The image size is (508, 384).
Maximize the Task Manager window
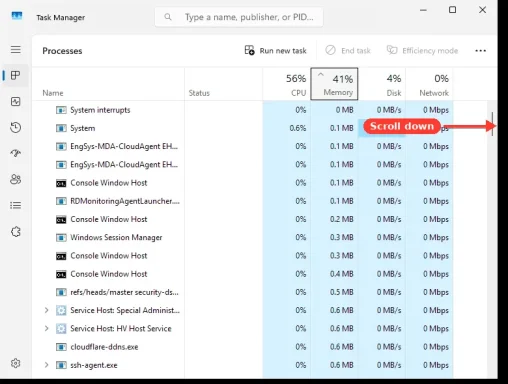(x=452, y=10)
